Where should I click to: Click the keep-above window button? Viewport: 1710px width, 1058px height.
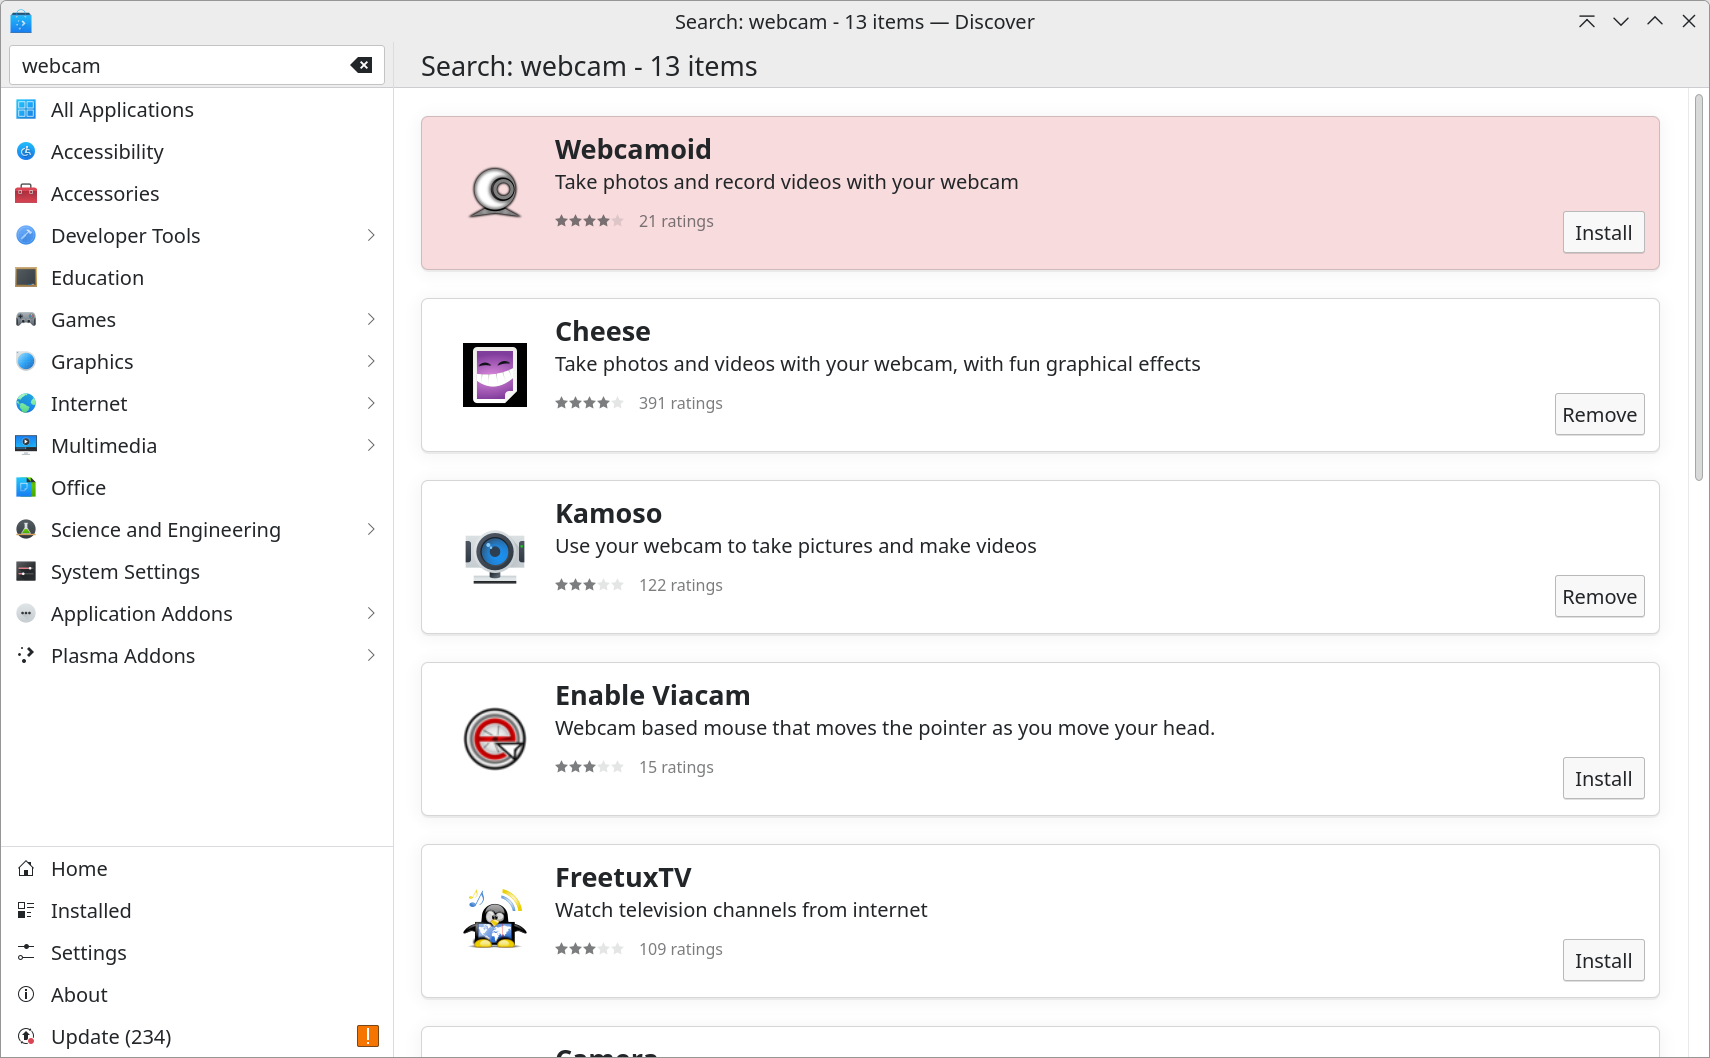pyautogui.click(x=1587, y=21)
